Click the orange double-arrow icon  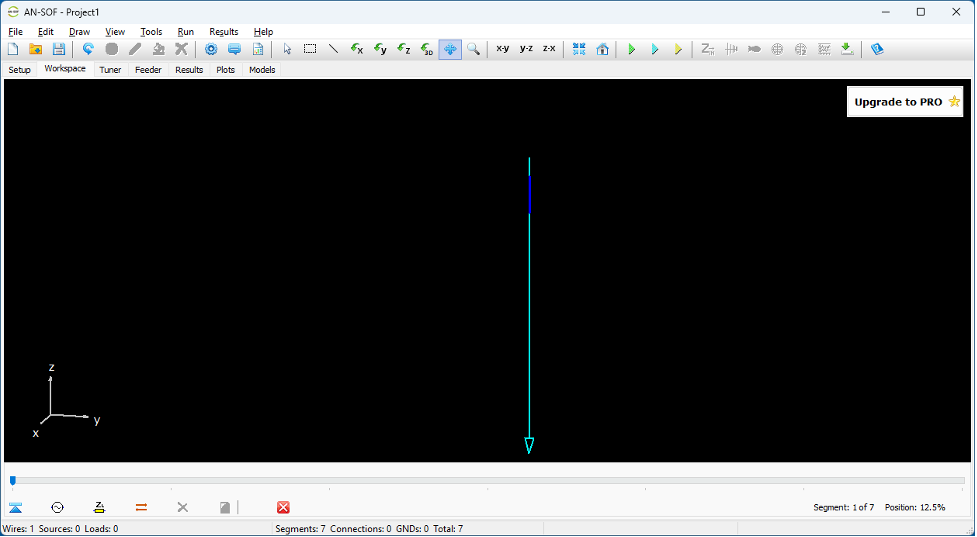point(141,508)
